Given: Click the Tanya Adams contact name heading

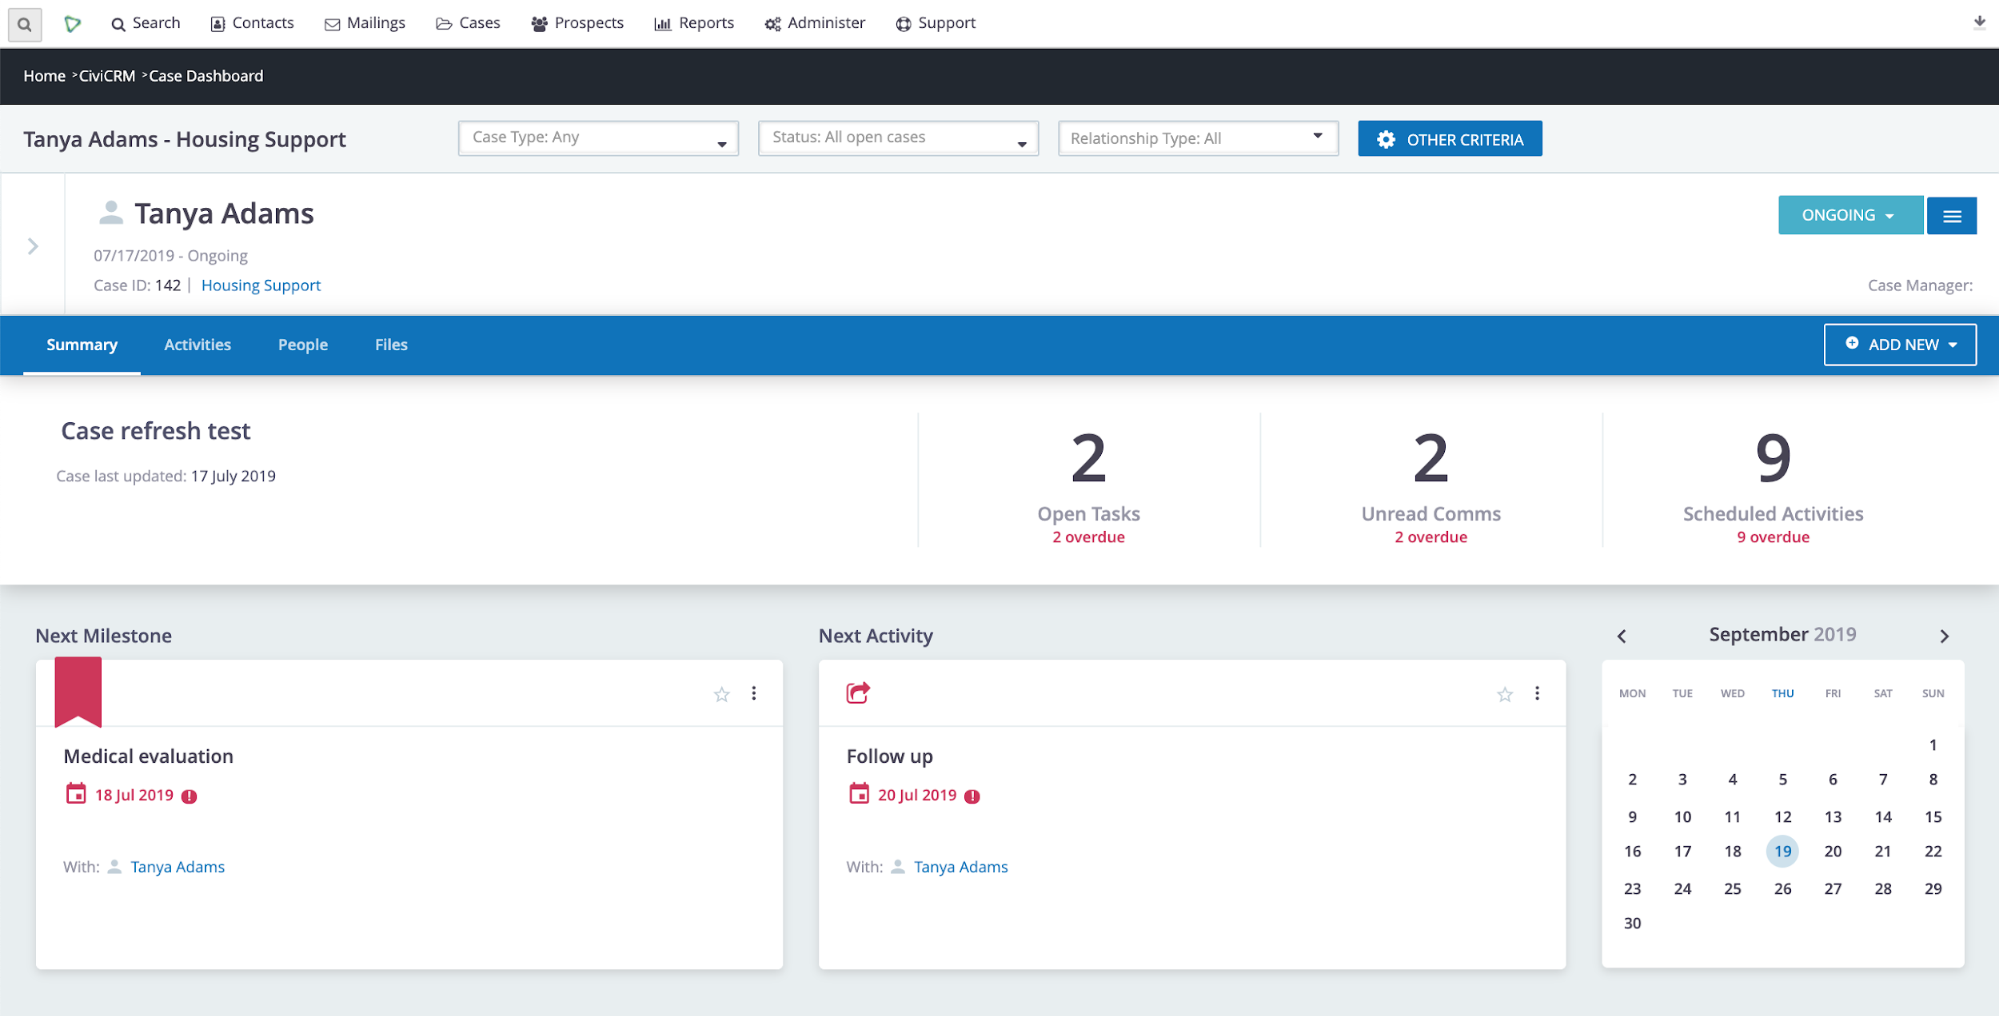Looking at the screenshot, I should [x=224, y=214].
